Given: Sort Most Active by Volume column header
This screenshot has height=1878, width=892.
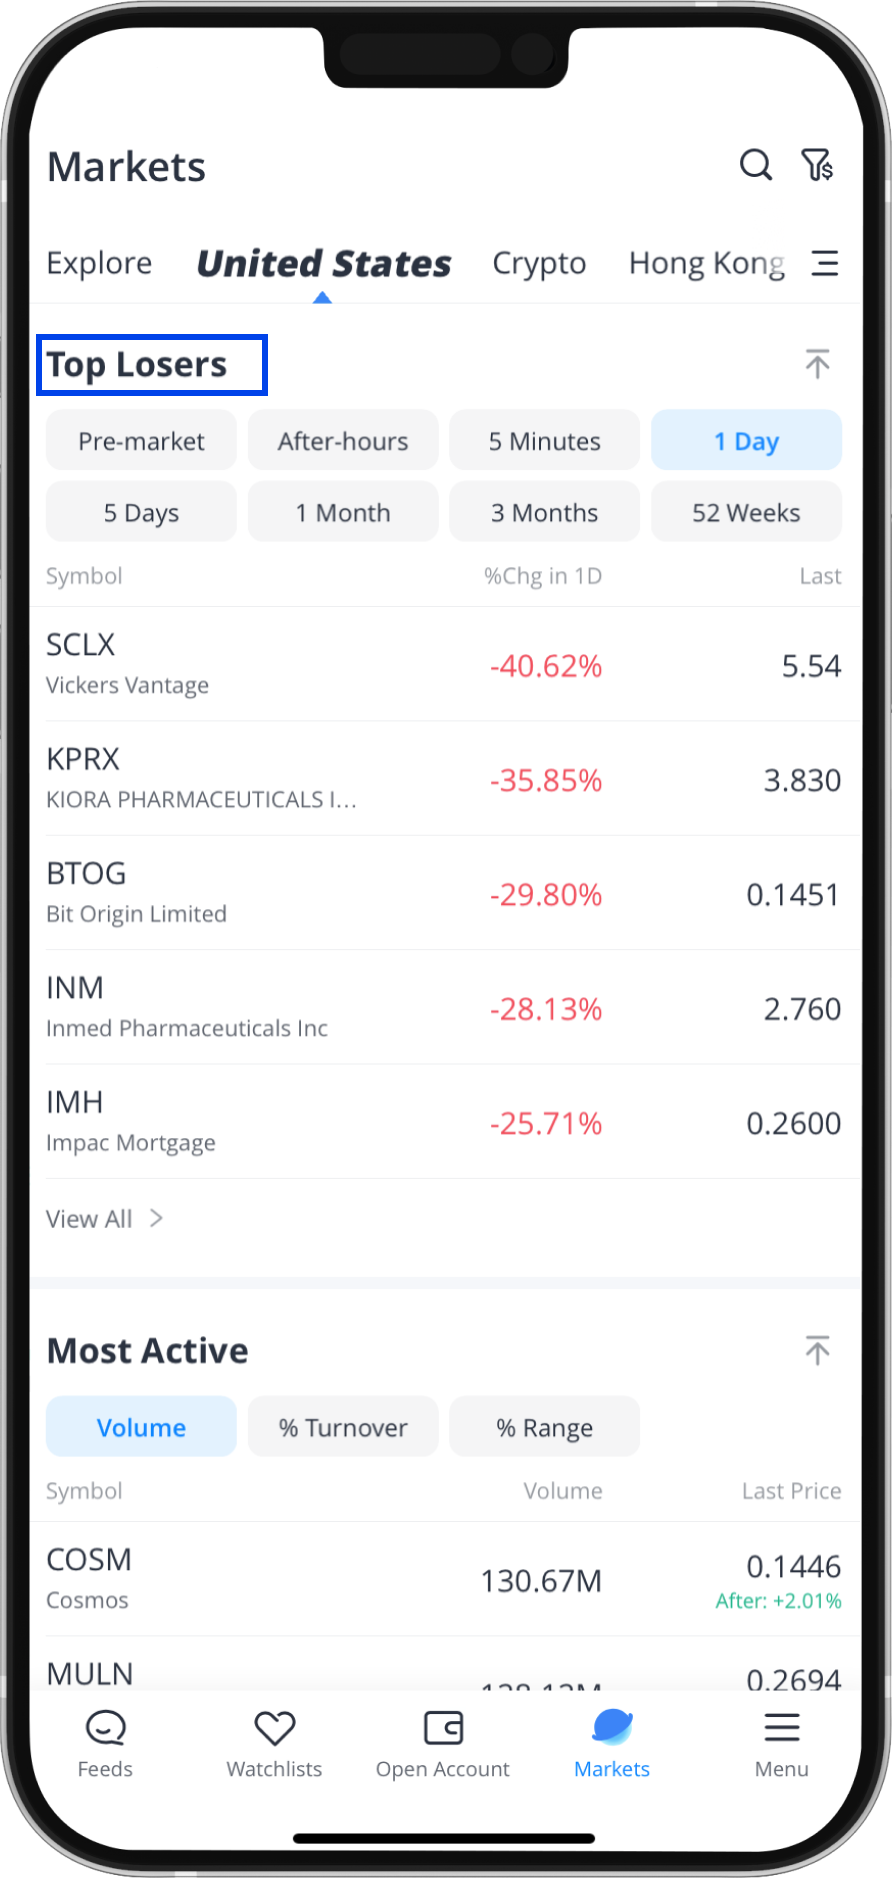Looking at the screenshot, I should 563,1491.
